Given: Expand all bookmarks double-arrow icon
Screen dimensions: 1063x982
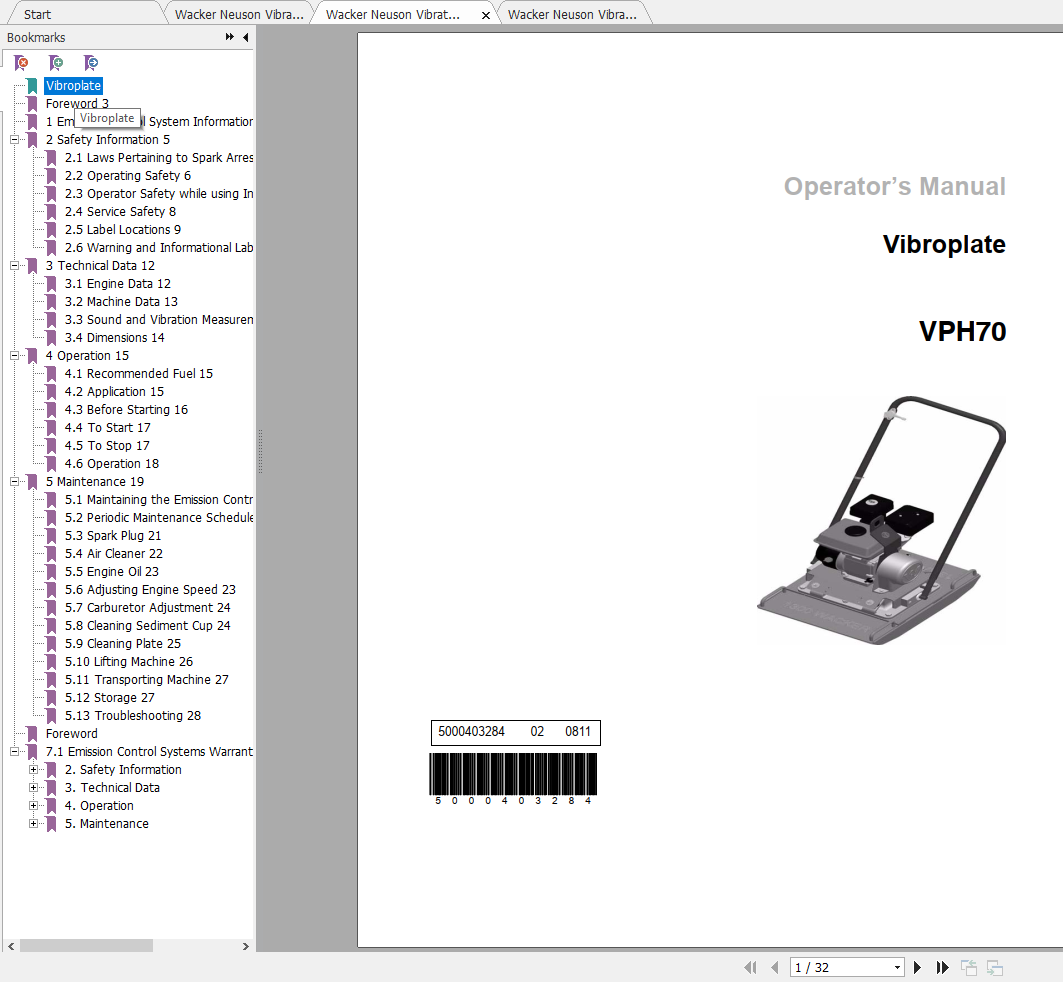Looking at the screenshot, I should (230, 37).
